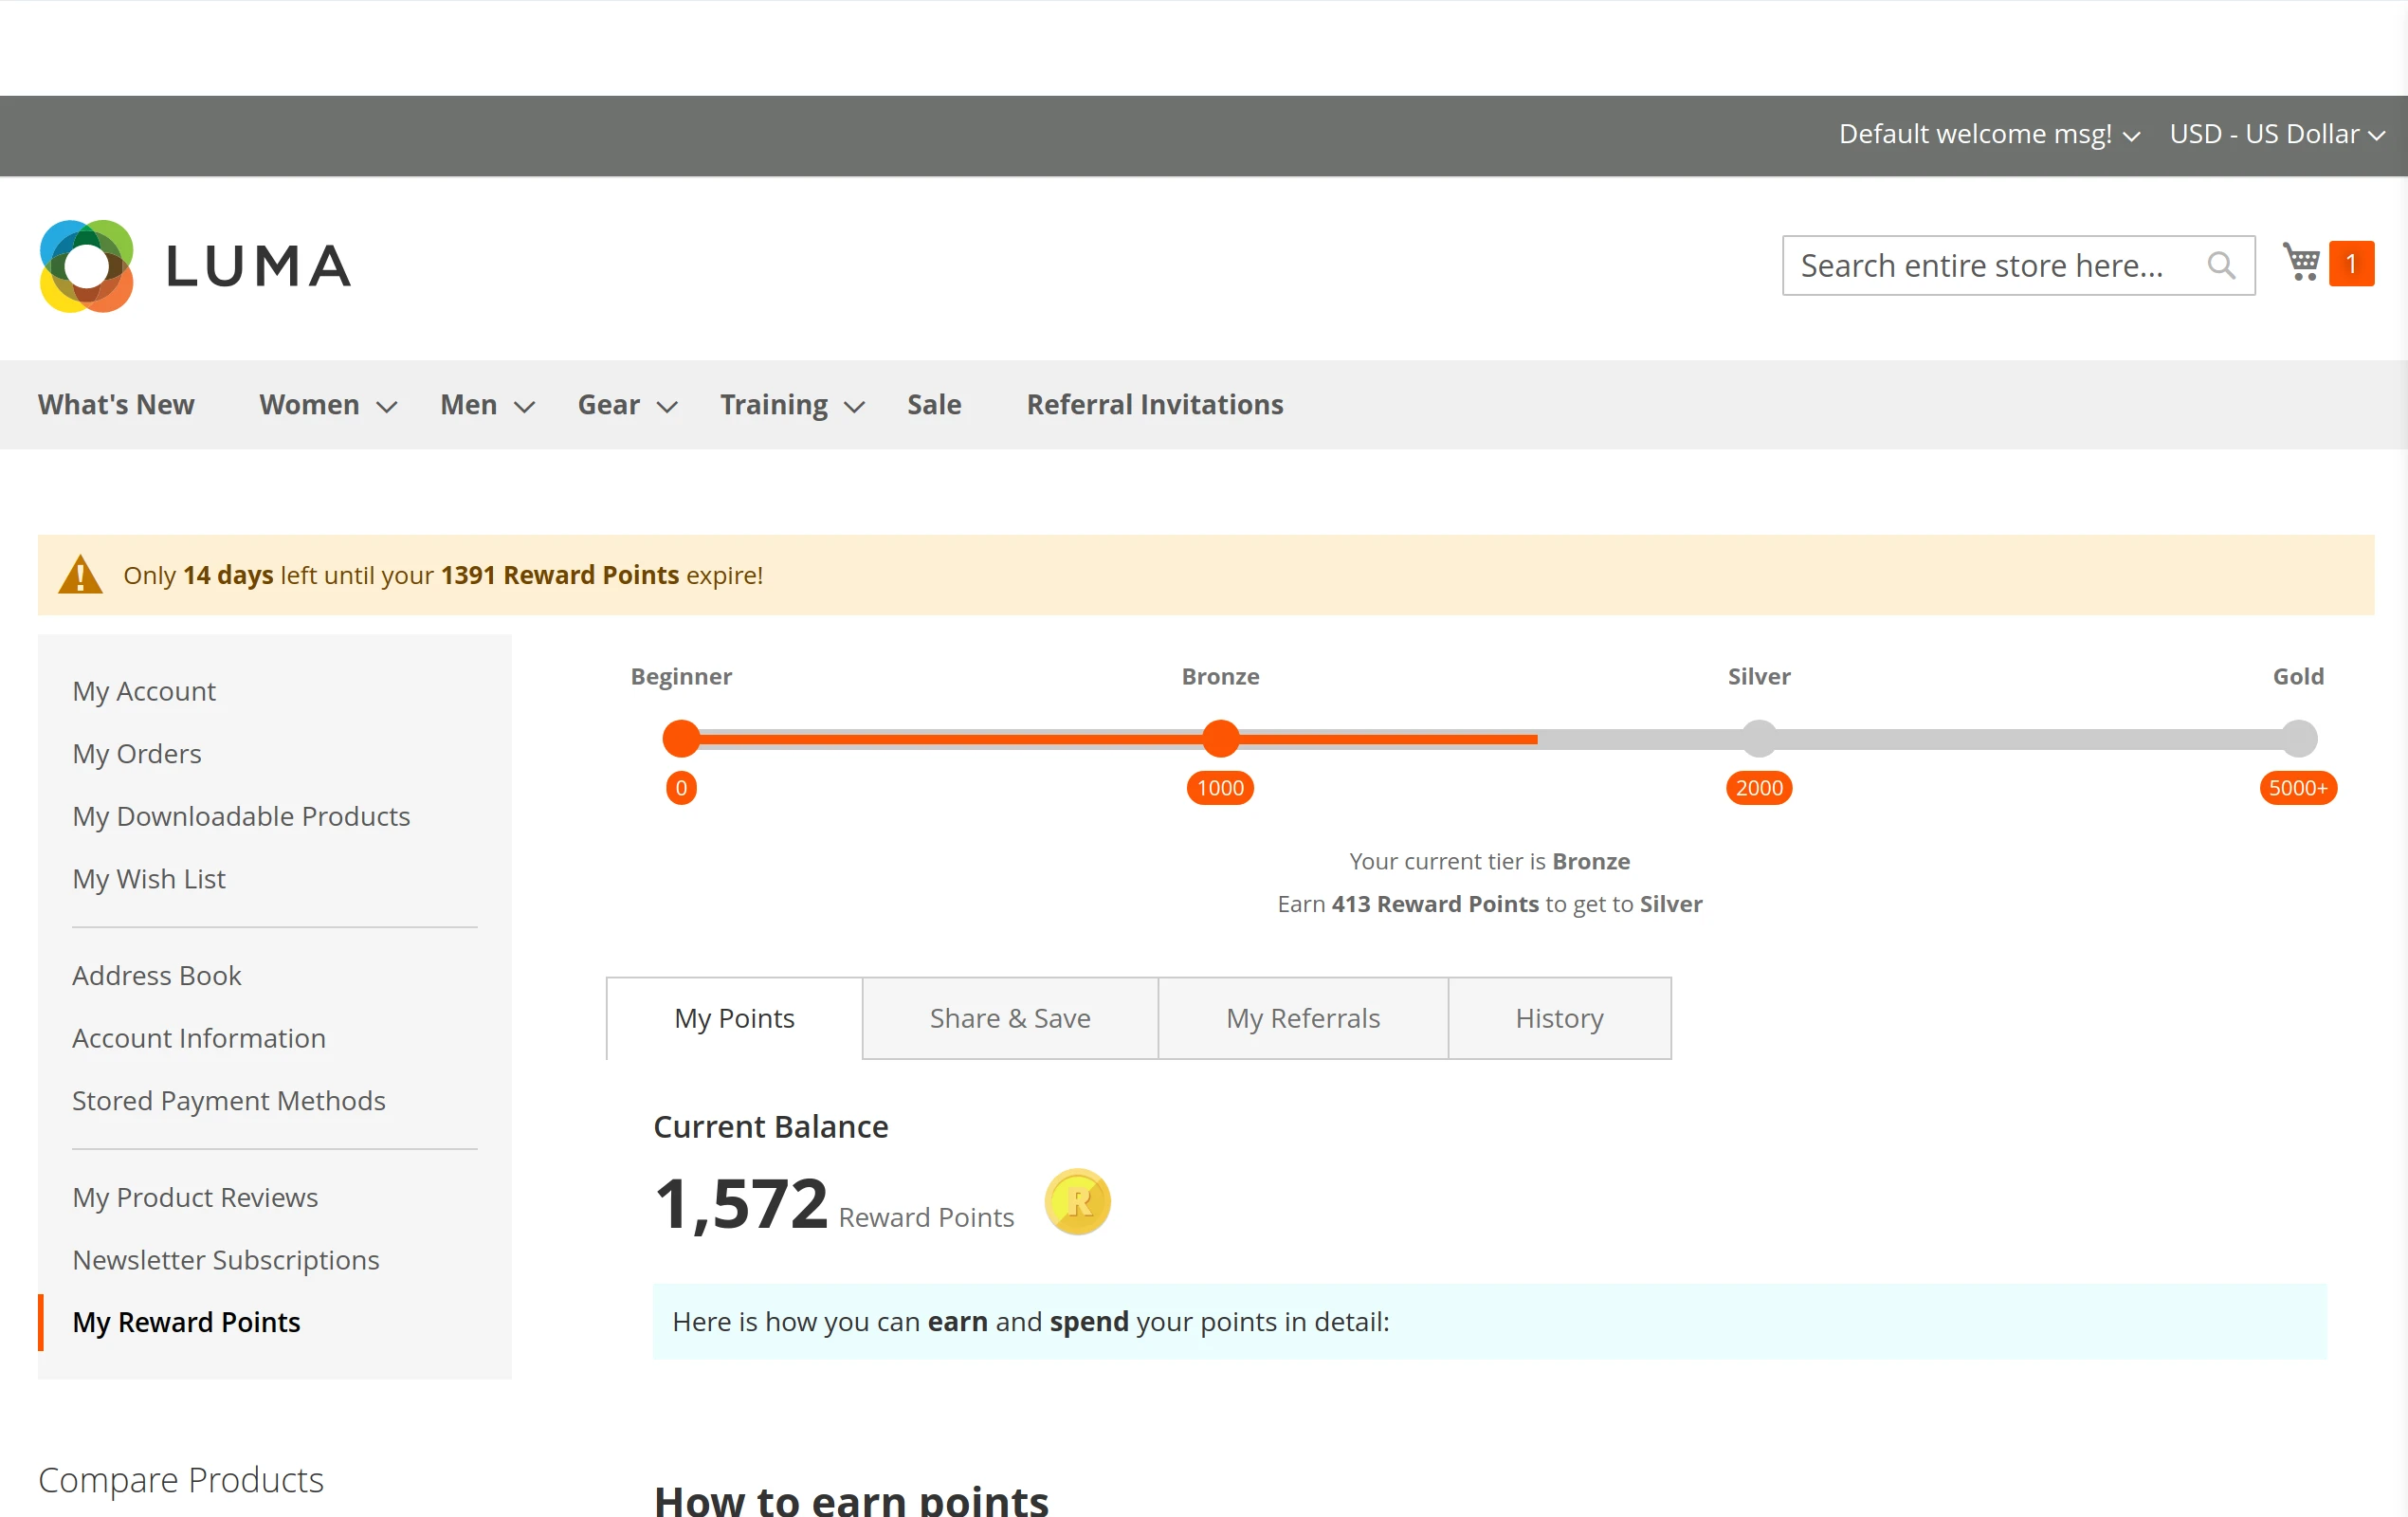Go to the Address Book page

point(156,975)
